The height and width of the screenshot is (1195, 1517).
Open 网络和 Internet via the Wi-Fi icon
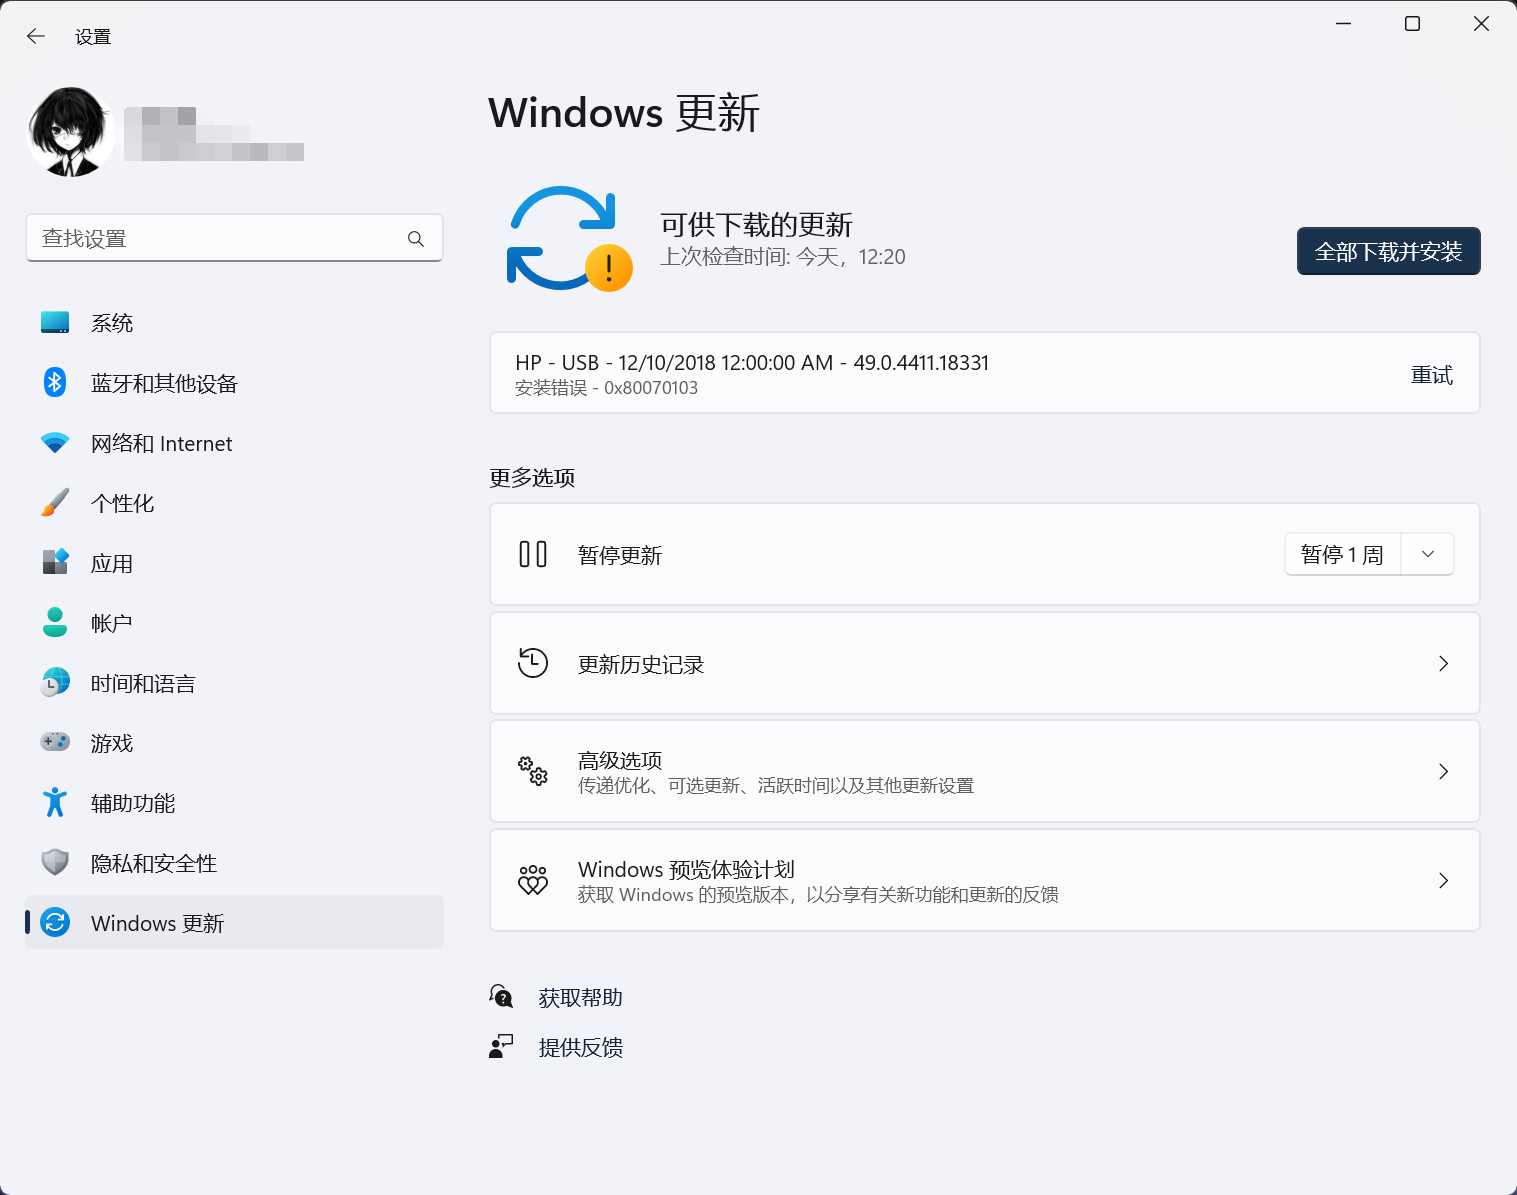[54, 443]
